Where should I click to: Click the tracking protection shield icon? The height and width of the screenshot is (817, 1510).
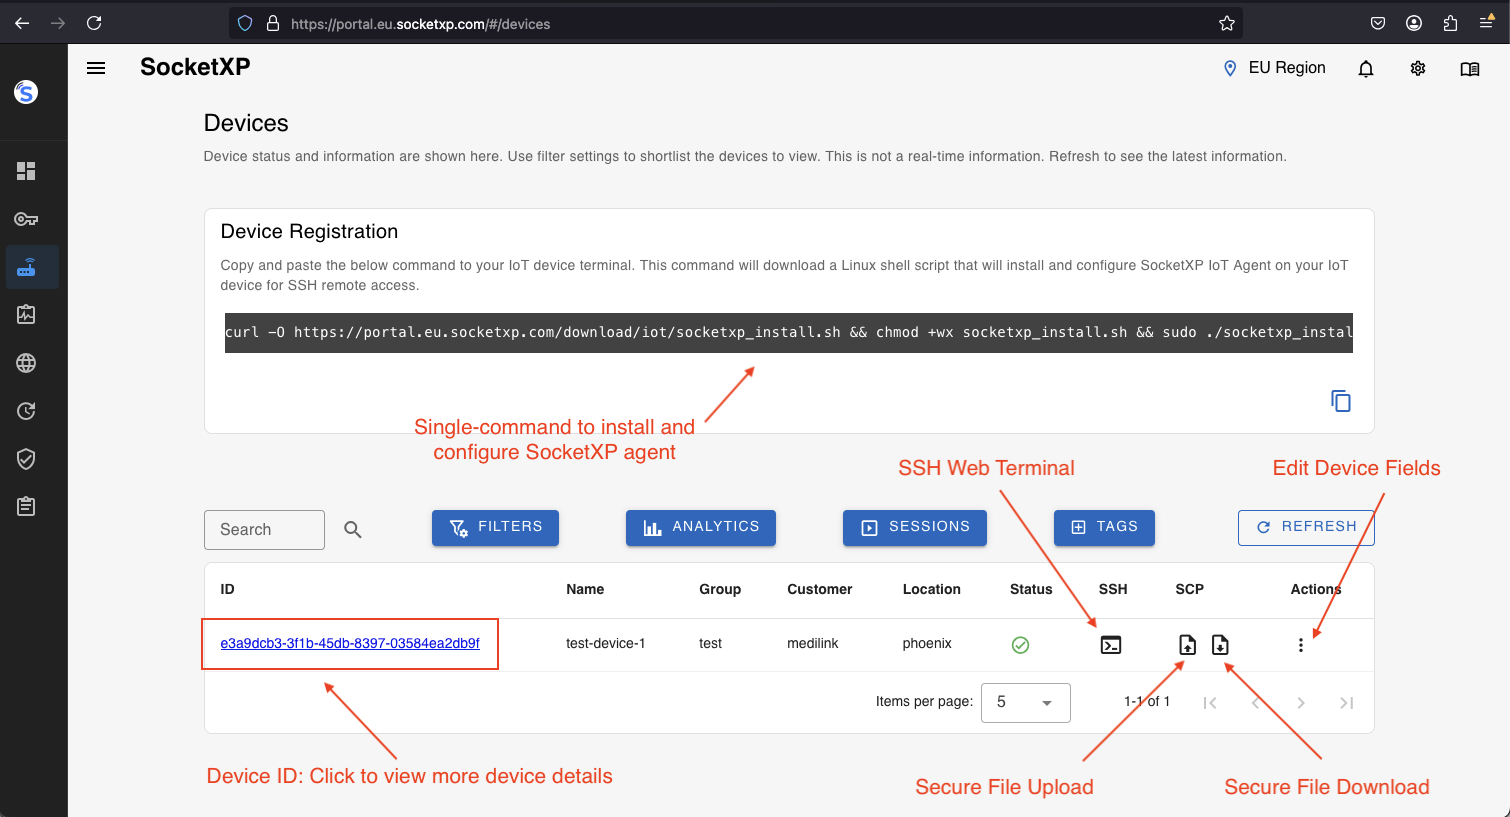tap(245, 23)
